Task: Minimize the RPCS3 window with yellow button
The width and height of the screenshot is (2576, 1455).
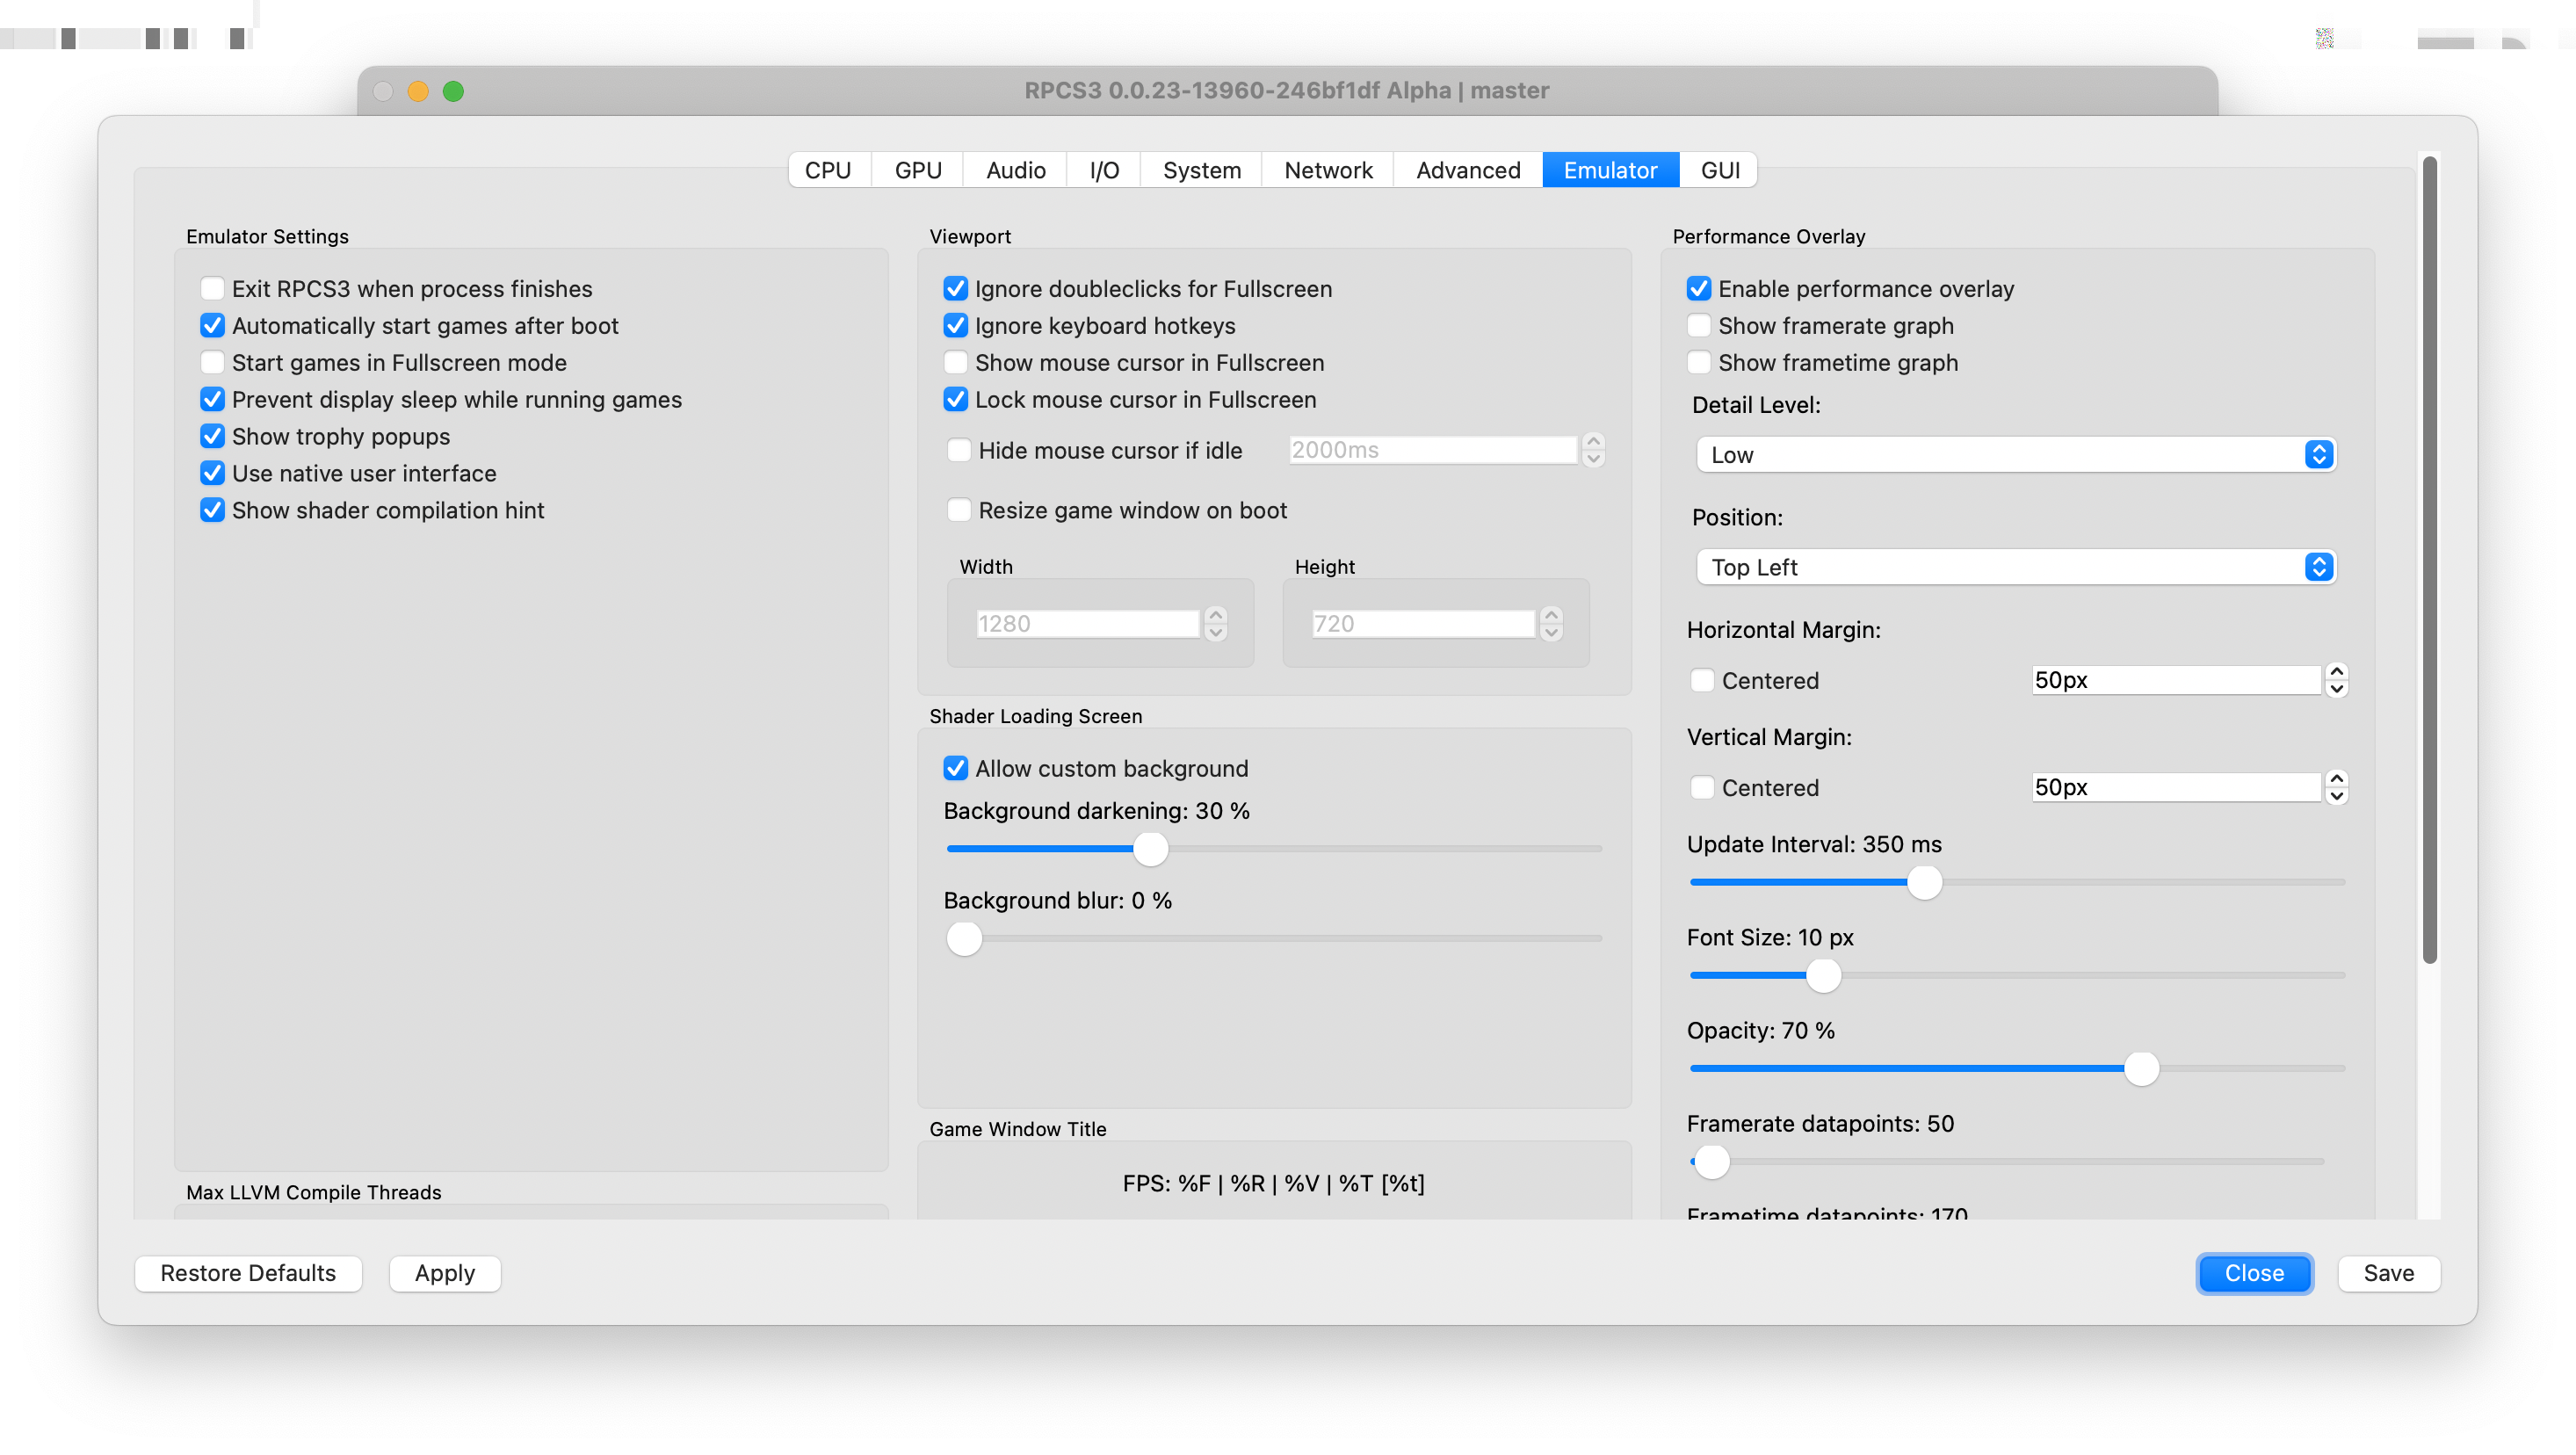Action: pyautogui.click(x=418, y=91)
